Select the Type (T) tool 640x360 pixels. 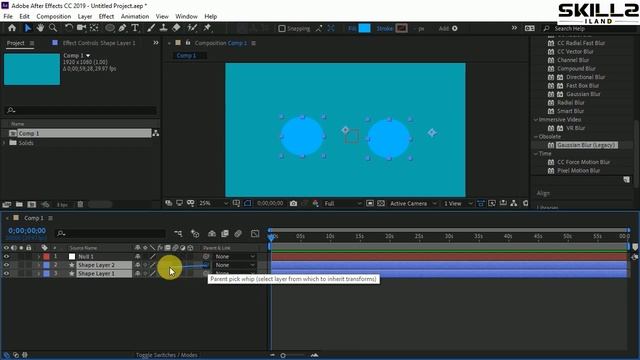[x=135, y=28]
